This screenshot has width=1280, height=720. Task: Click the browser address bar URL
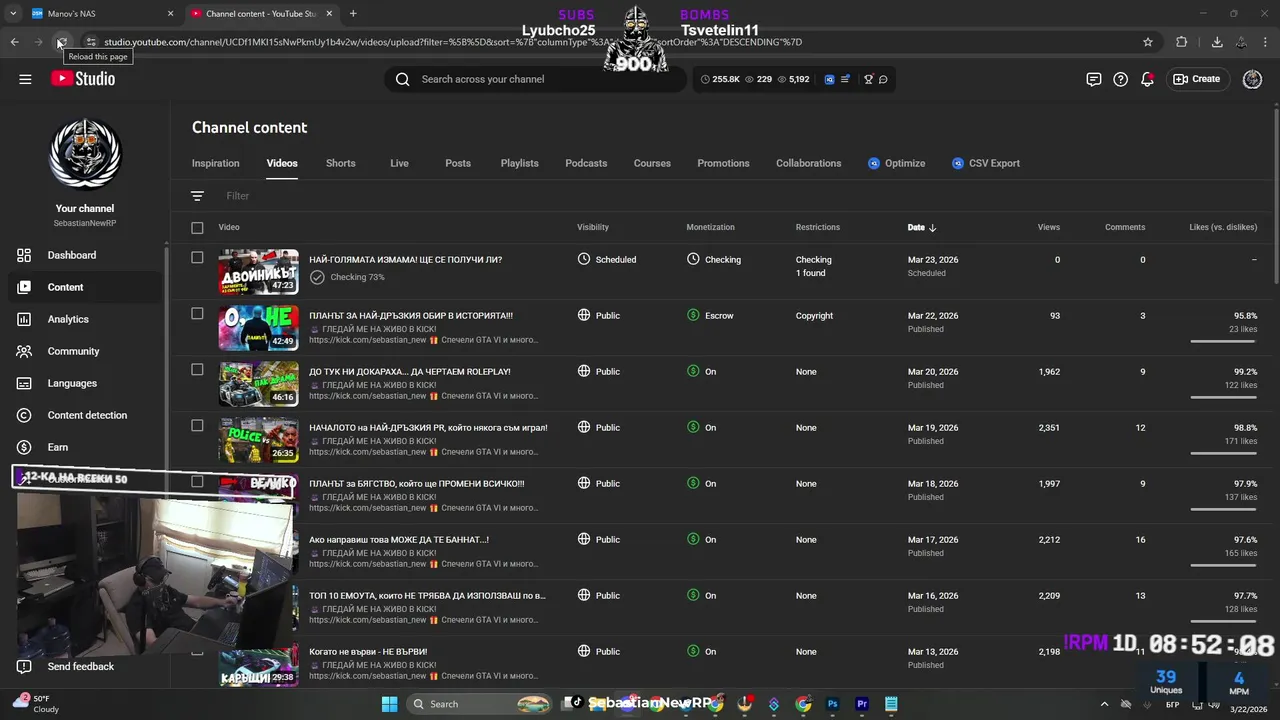tap(453, 42)
